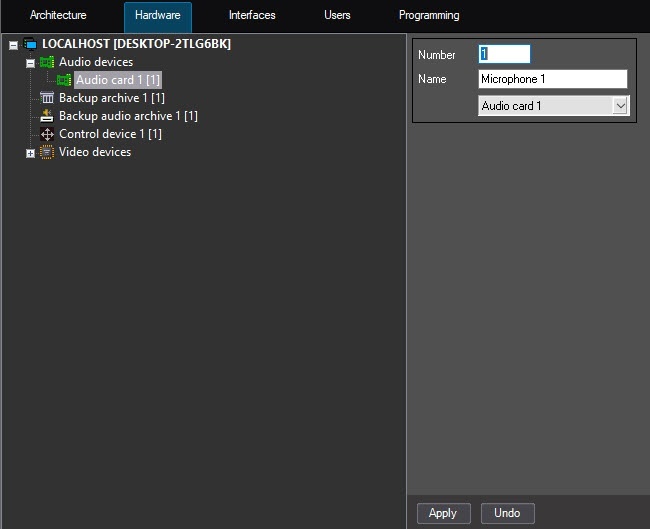Screen dimensions: 650x529
Task: Select the Audio devices tree item
Action: click(96, 62)
